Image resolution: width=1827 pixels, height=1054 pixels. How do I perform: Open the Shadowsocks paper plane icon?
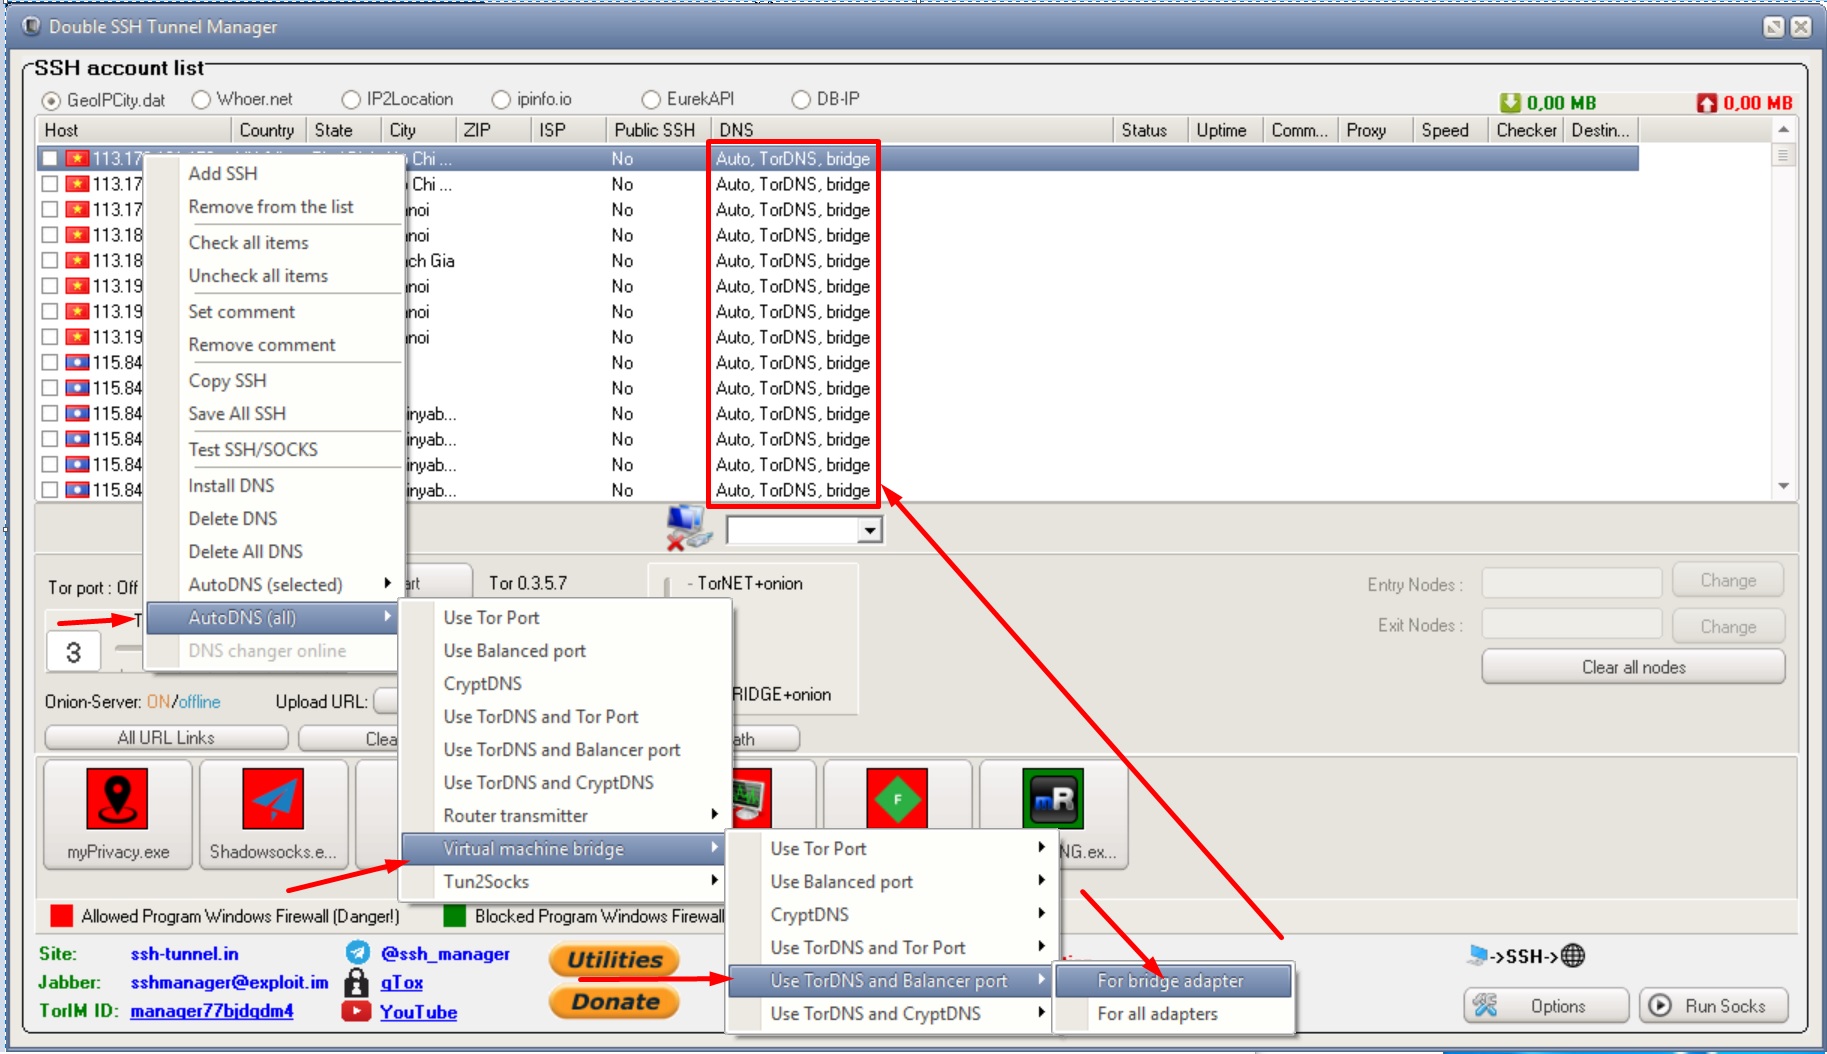pyautogui.click(x=272, y=798)
